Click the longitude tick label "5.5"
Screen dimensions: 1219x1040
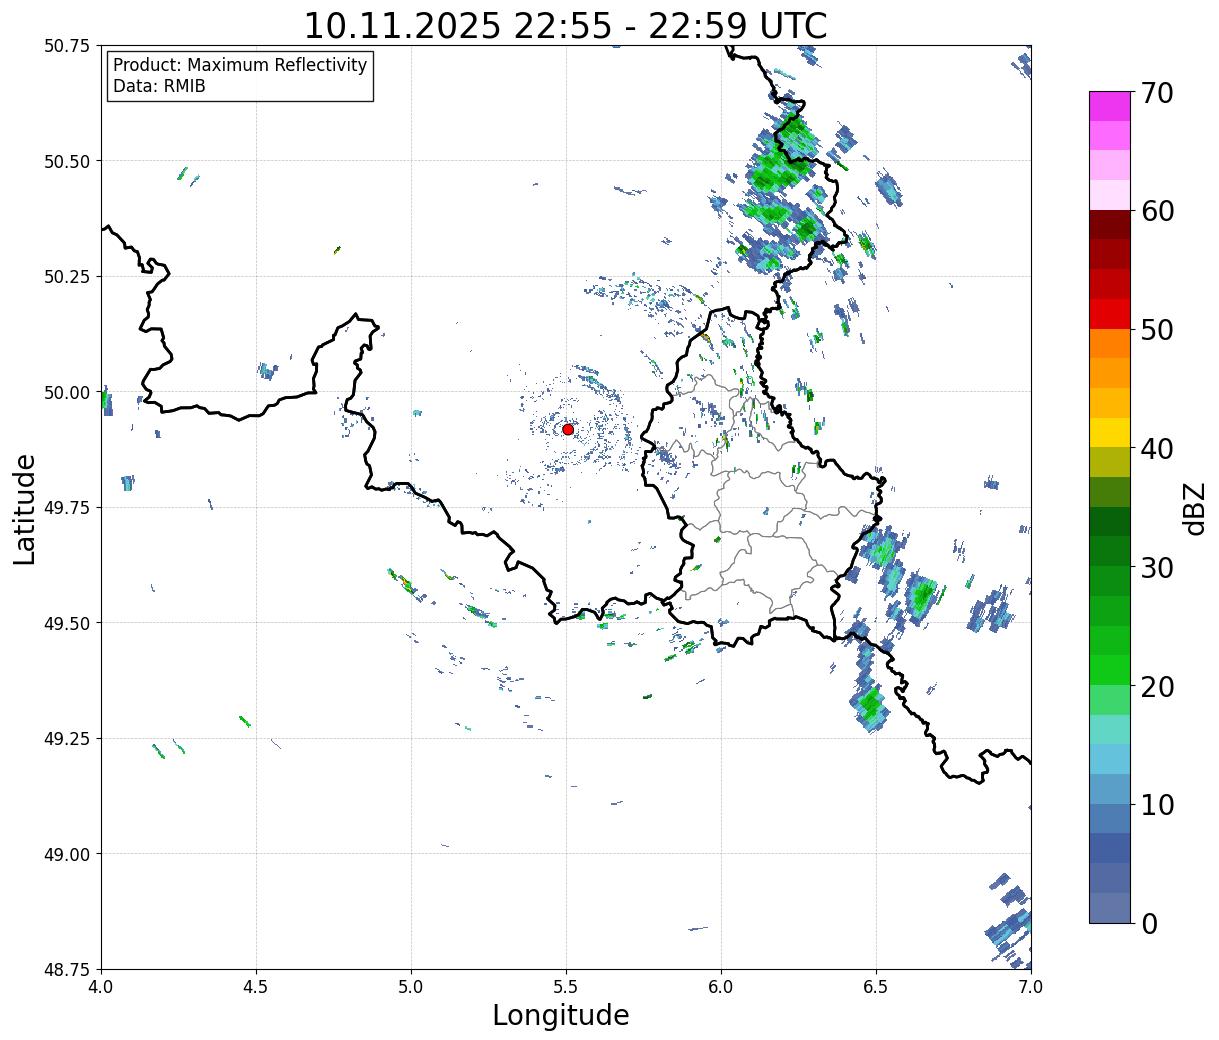point(566,987)
